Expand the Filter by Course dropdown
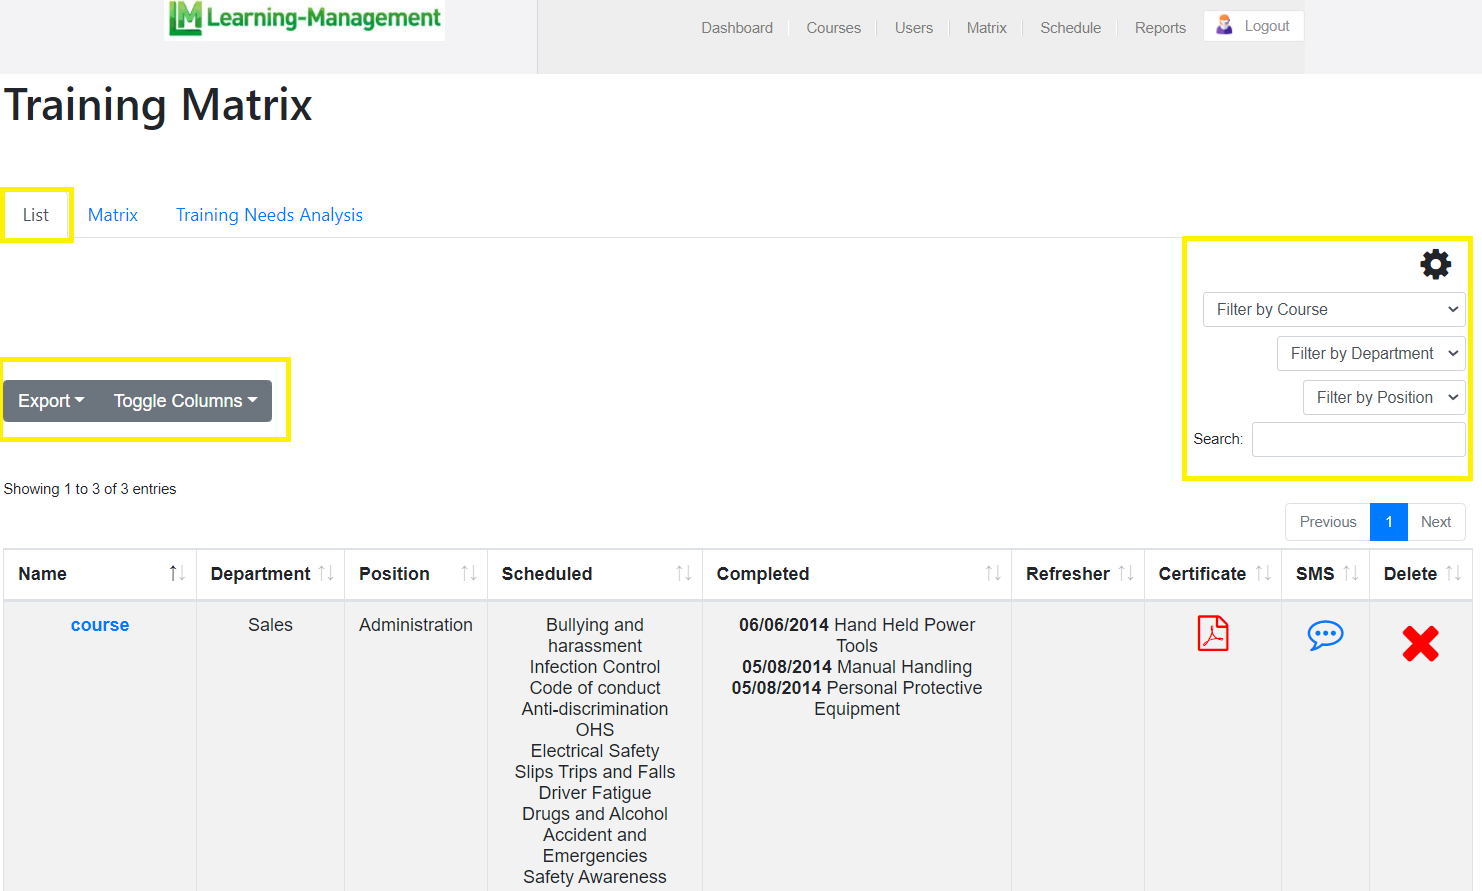Image resolution: width=1482 pixels, height=891 pixels. point(1334,310)
